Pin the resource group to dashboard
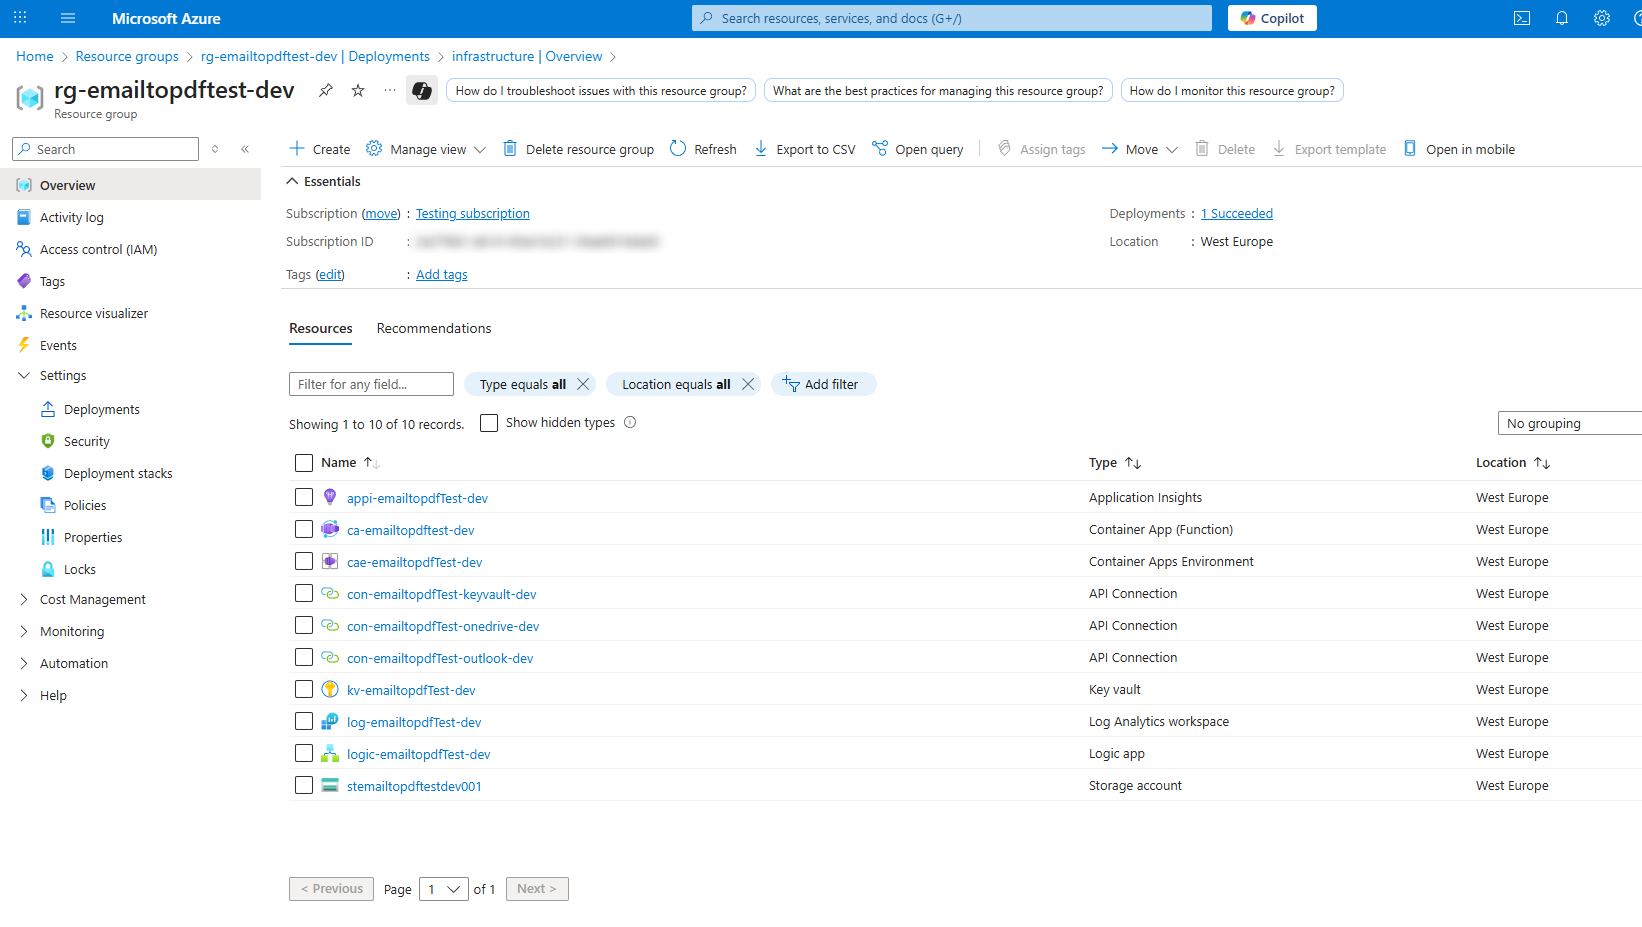 (x=326, y=90)
